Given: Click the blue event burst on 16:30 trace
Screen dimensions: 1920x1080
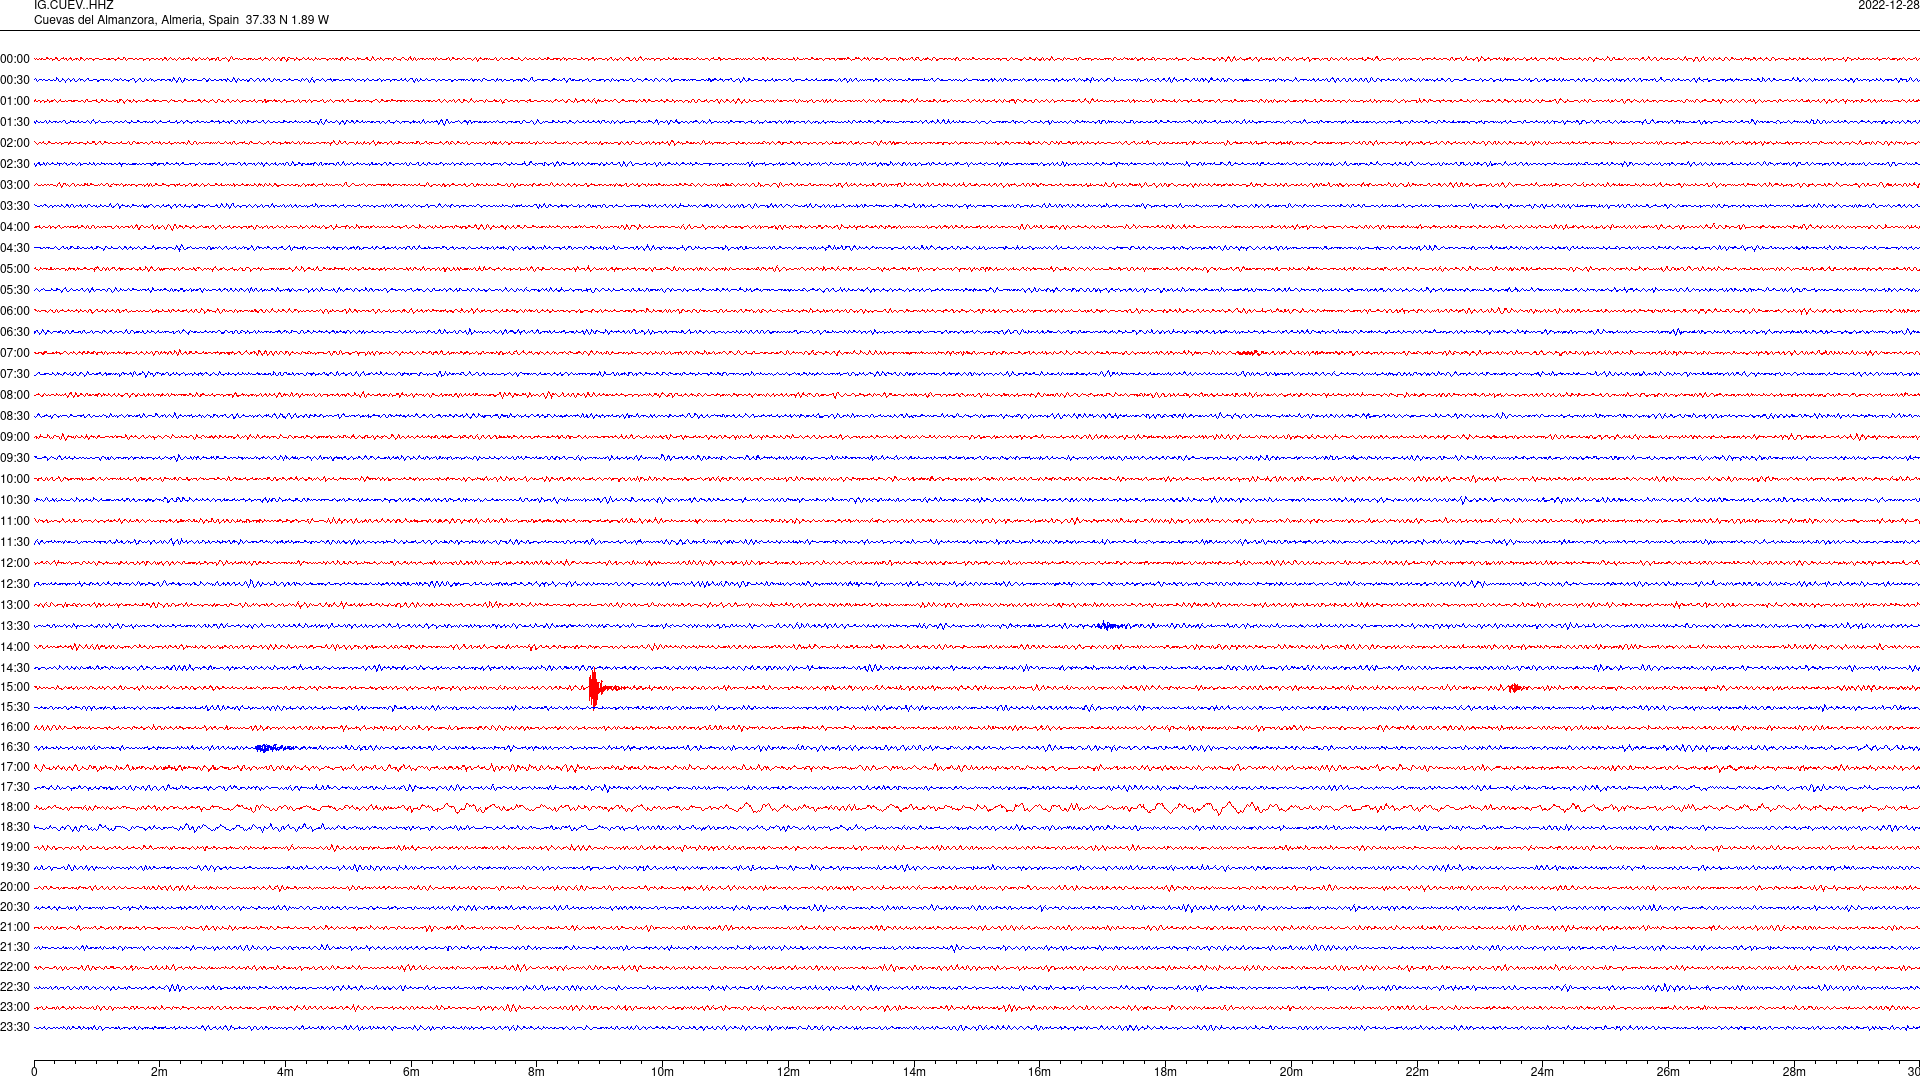Looking at the screenshot, I should (272, 747).
